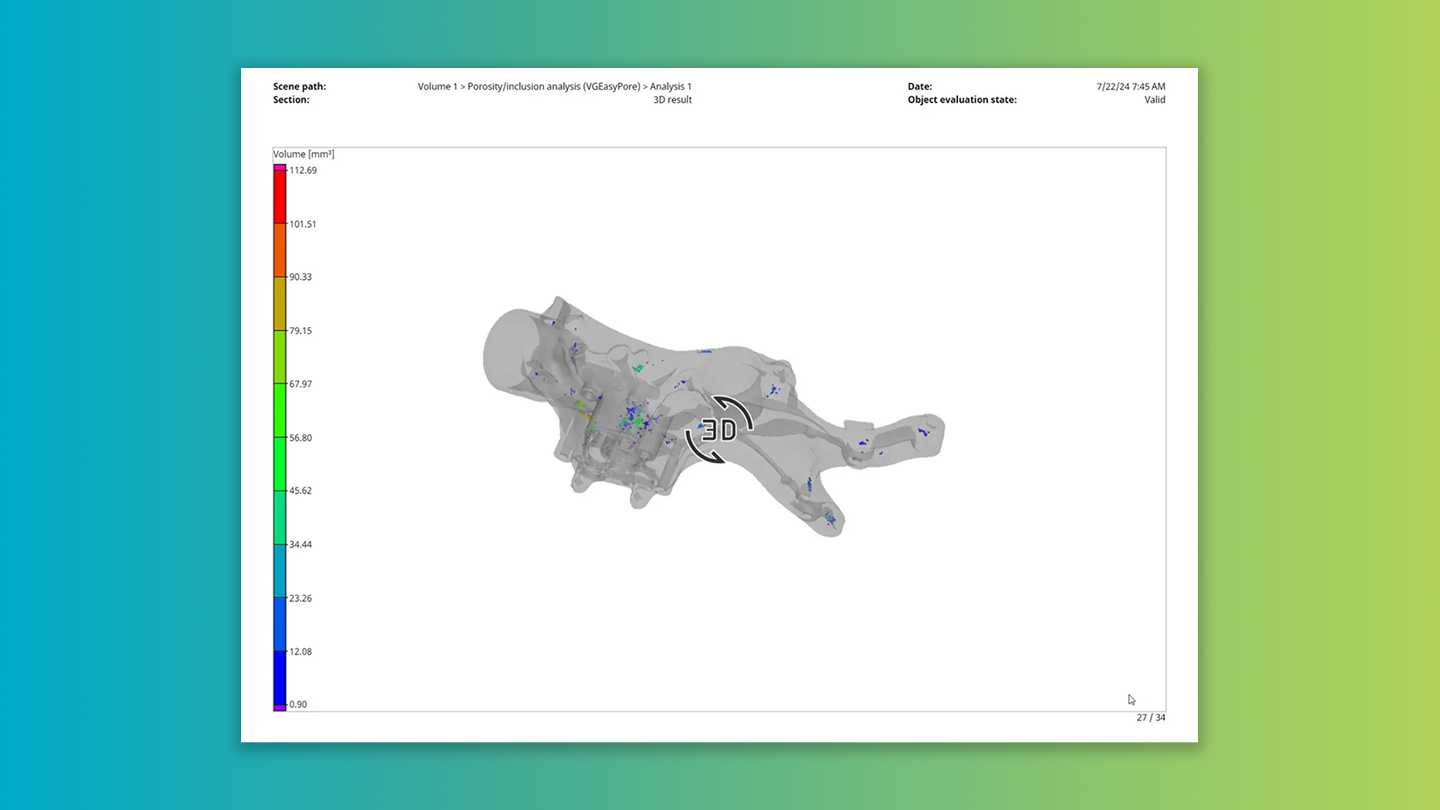Click the 'Section:' label

point(291,100)
